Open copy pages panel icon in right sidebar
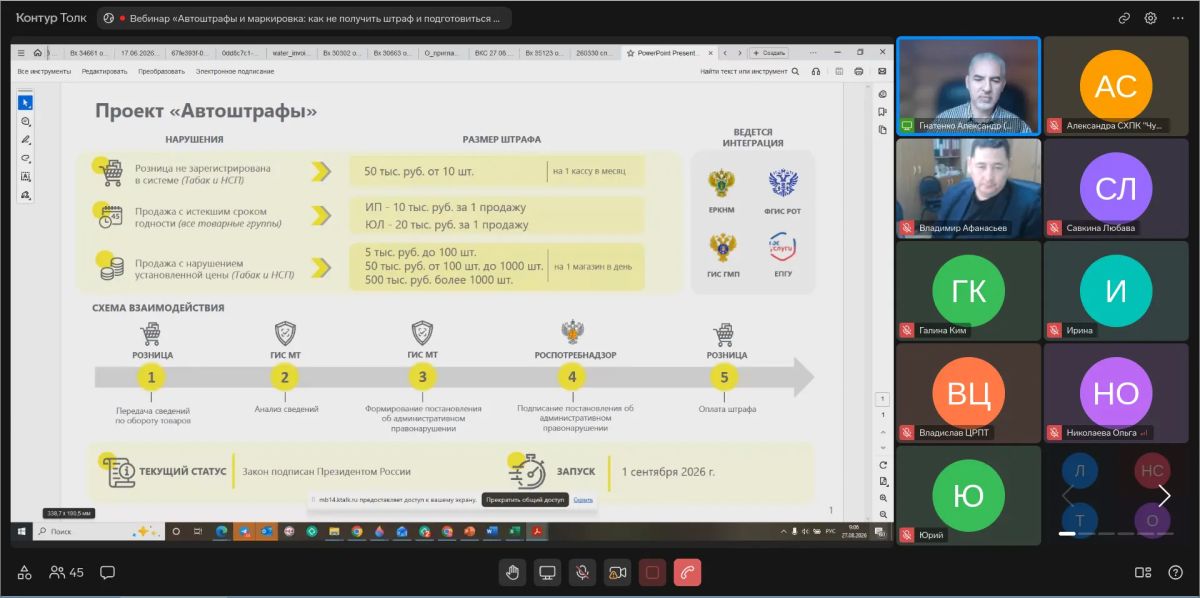Viewport: 1200px width, 598px height. pos(882,130)
